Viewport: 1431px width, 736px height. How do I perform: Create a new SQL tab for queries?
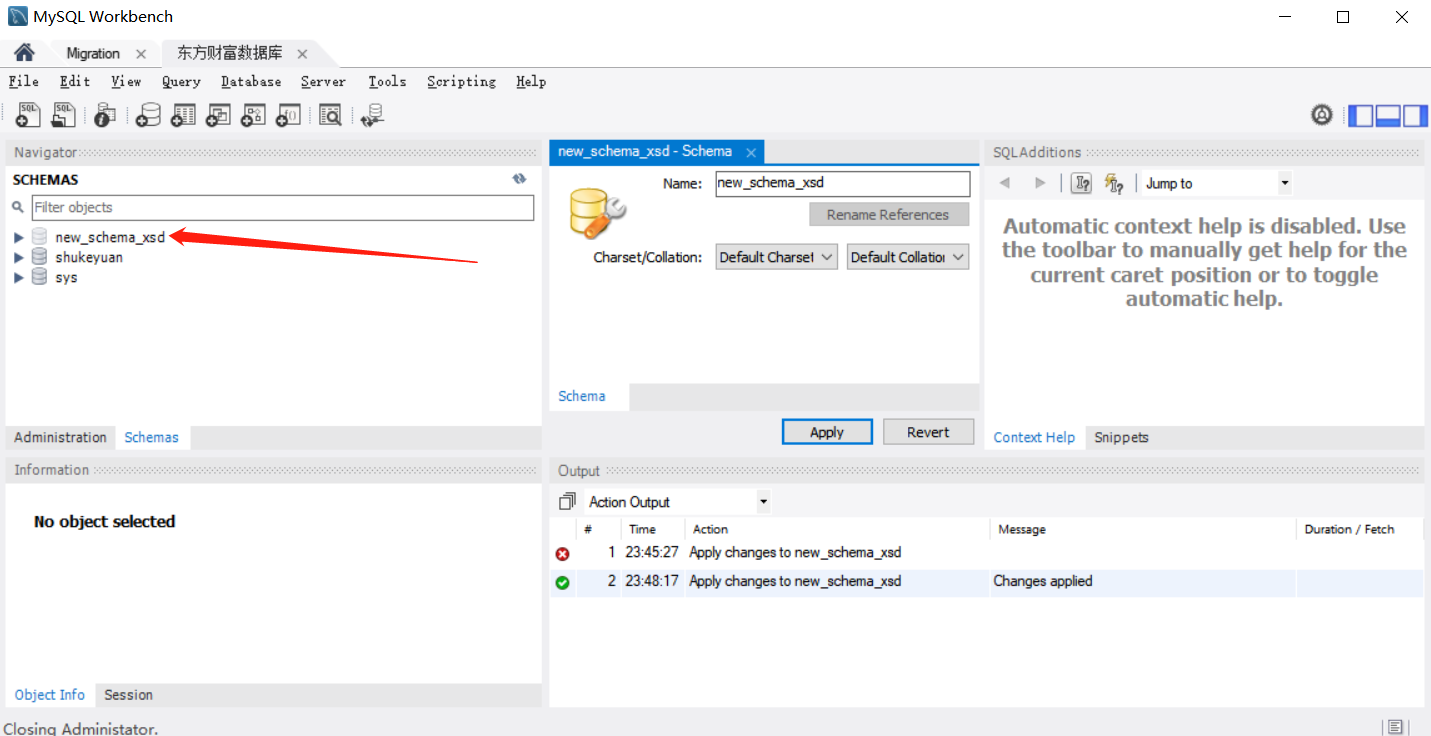coord(28,115)
